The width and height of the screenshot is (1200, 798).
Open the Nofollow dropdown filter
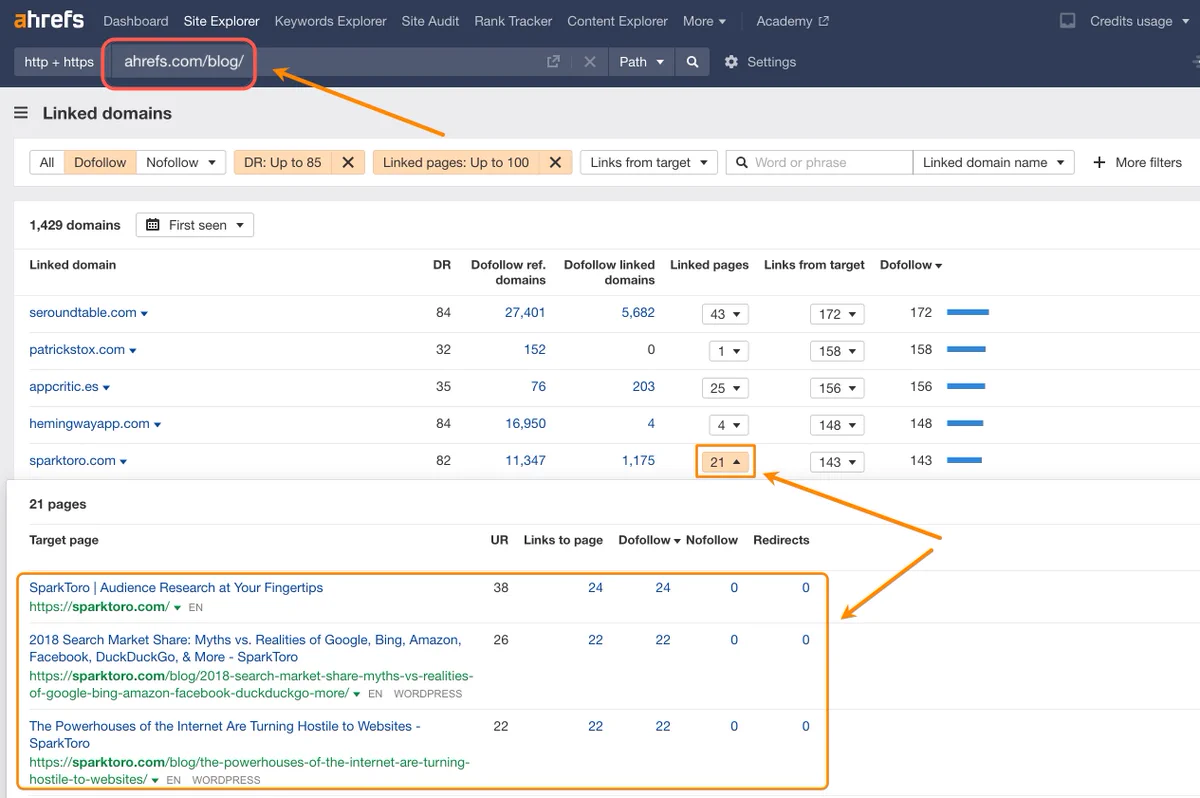(x=181, y=162)
